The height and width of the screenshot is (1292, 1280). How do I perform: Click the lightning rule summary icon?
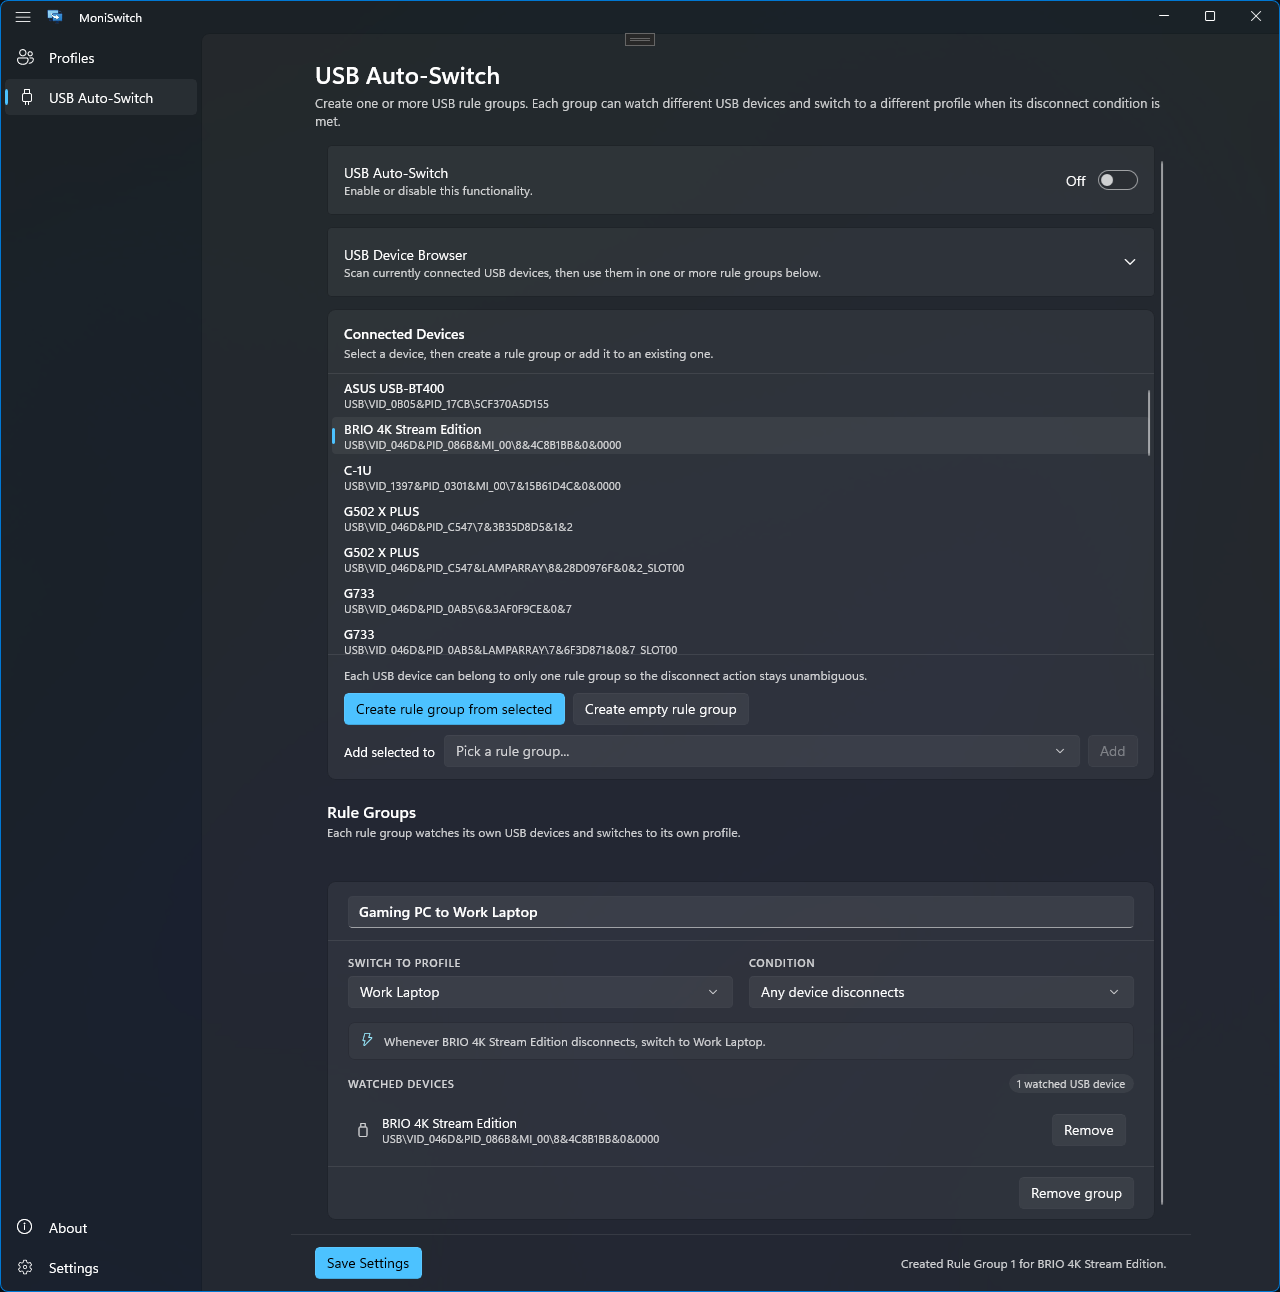(367, 1041)
